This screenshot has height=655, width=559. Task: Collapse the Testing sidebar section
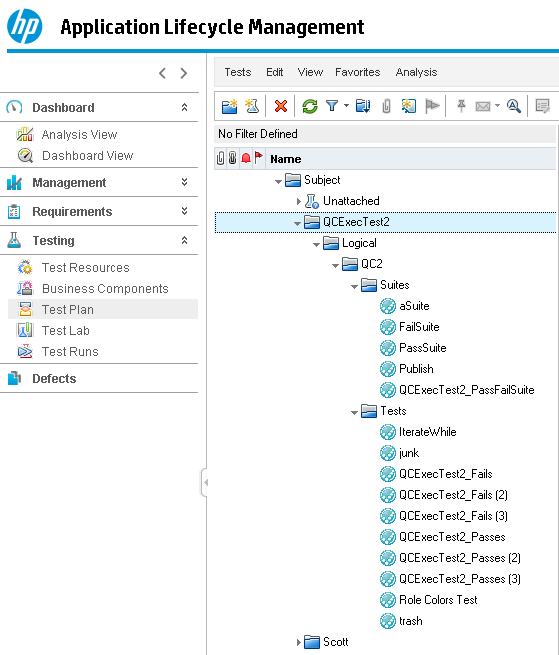click(x=184, y=240)
